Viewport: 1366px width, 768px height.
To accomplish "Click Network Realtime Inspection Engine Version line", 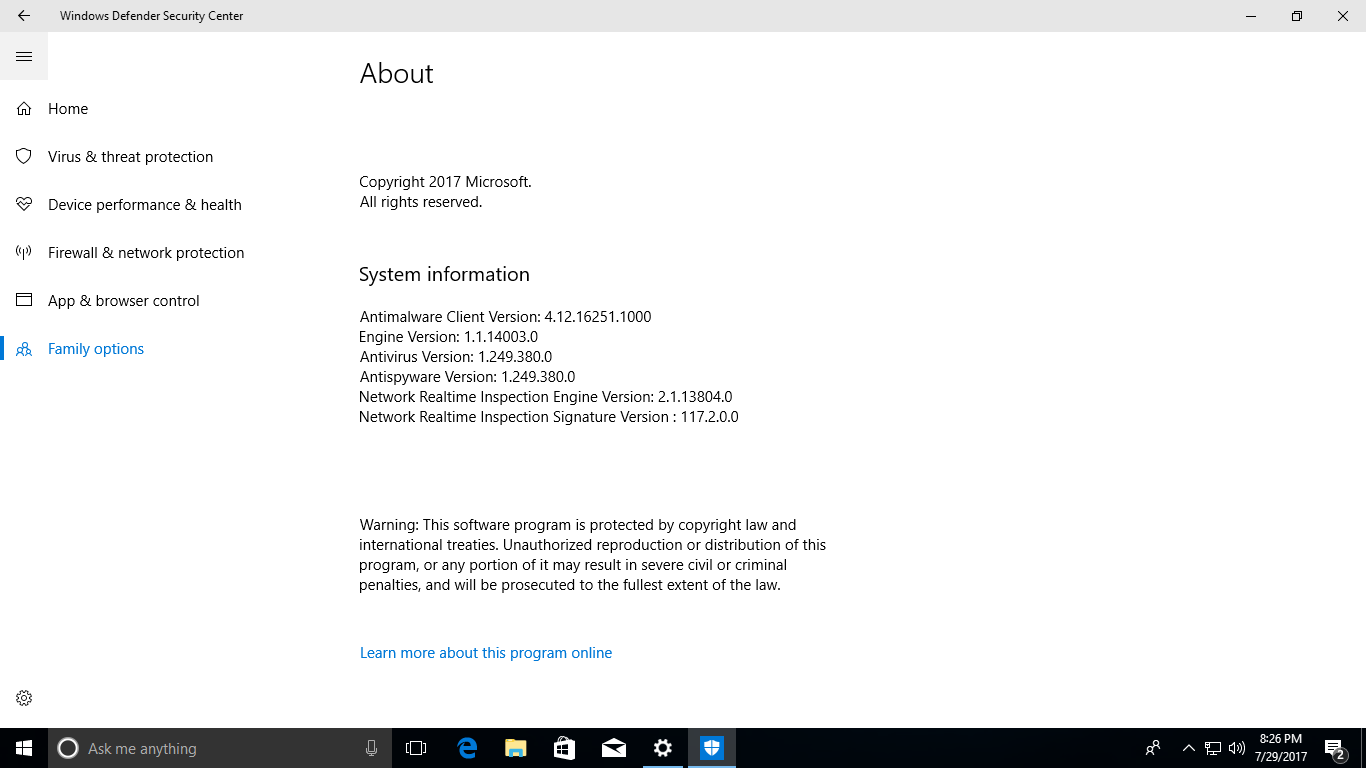I will 546,397.
